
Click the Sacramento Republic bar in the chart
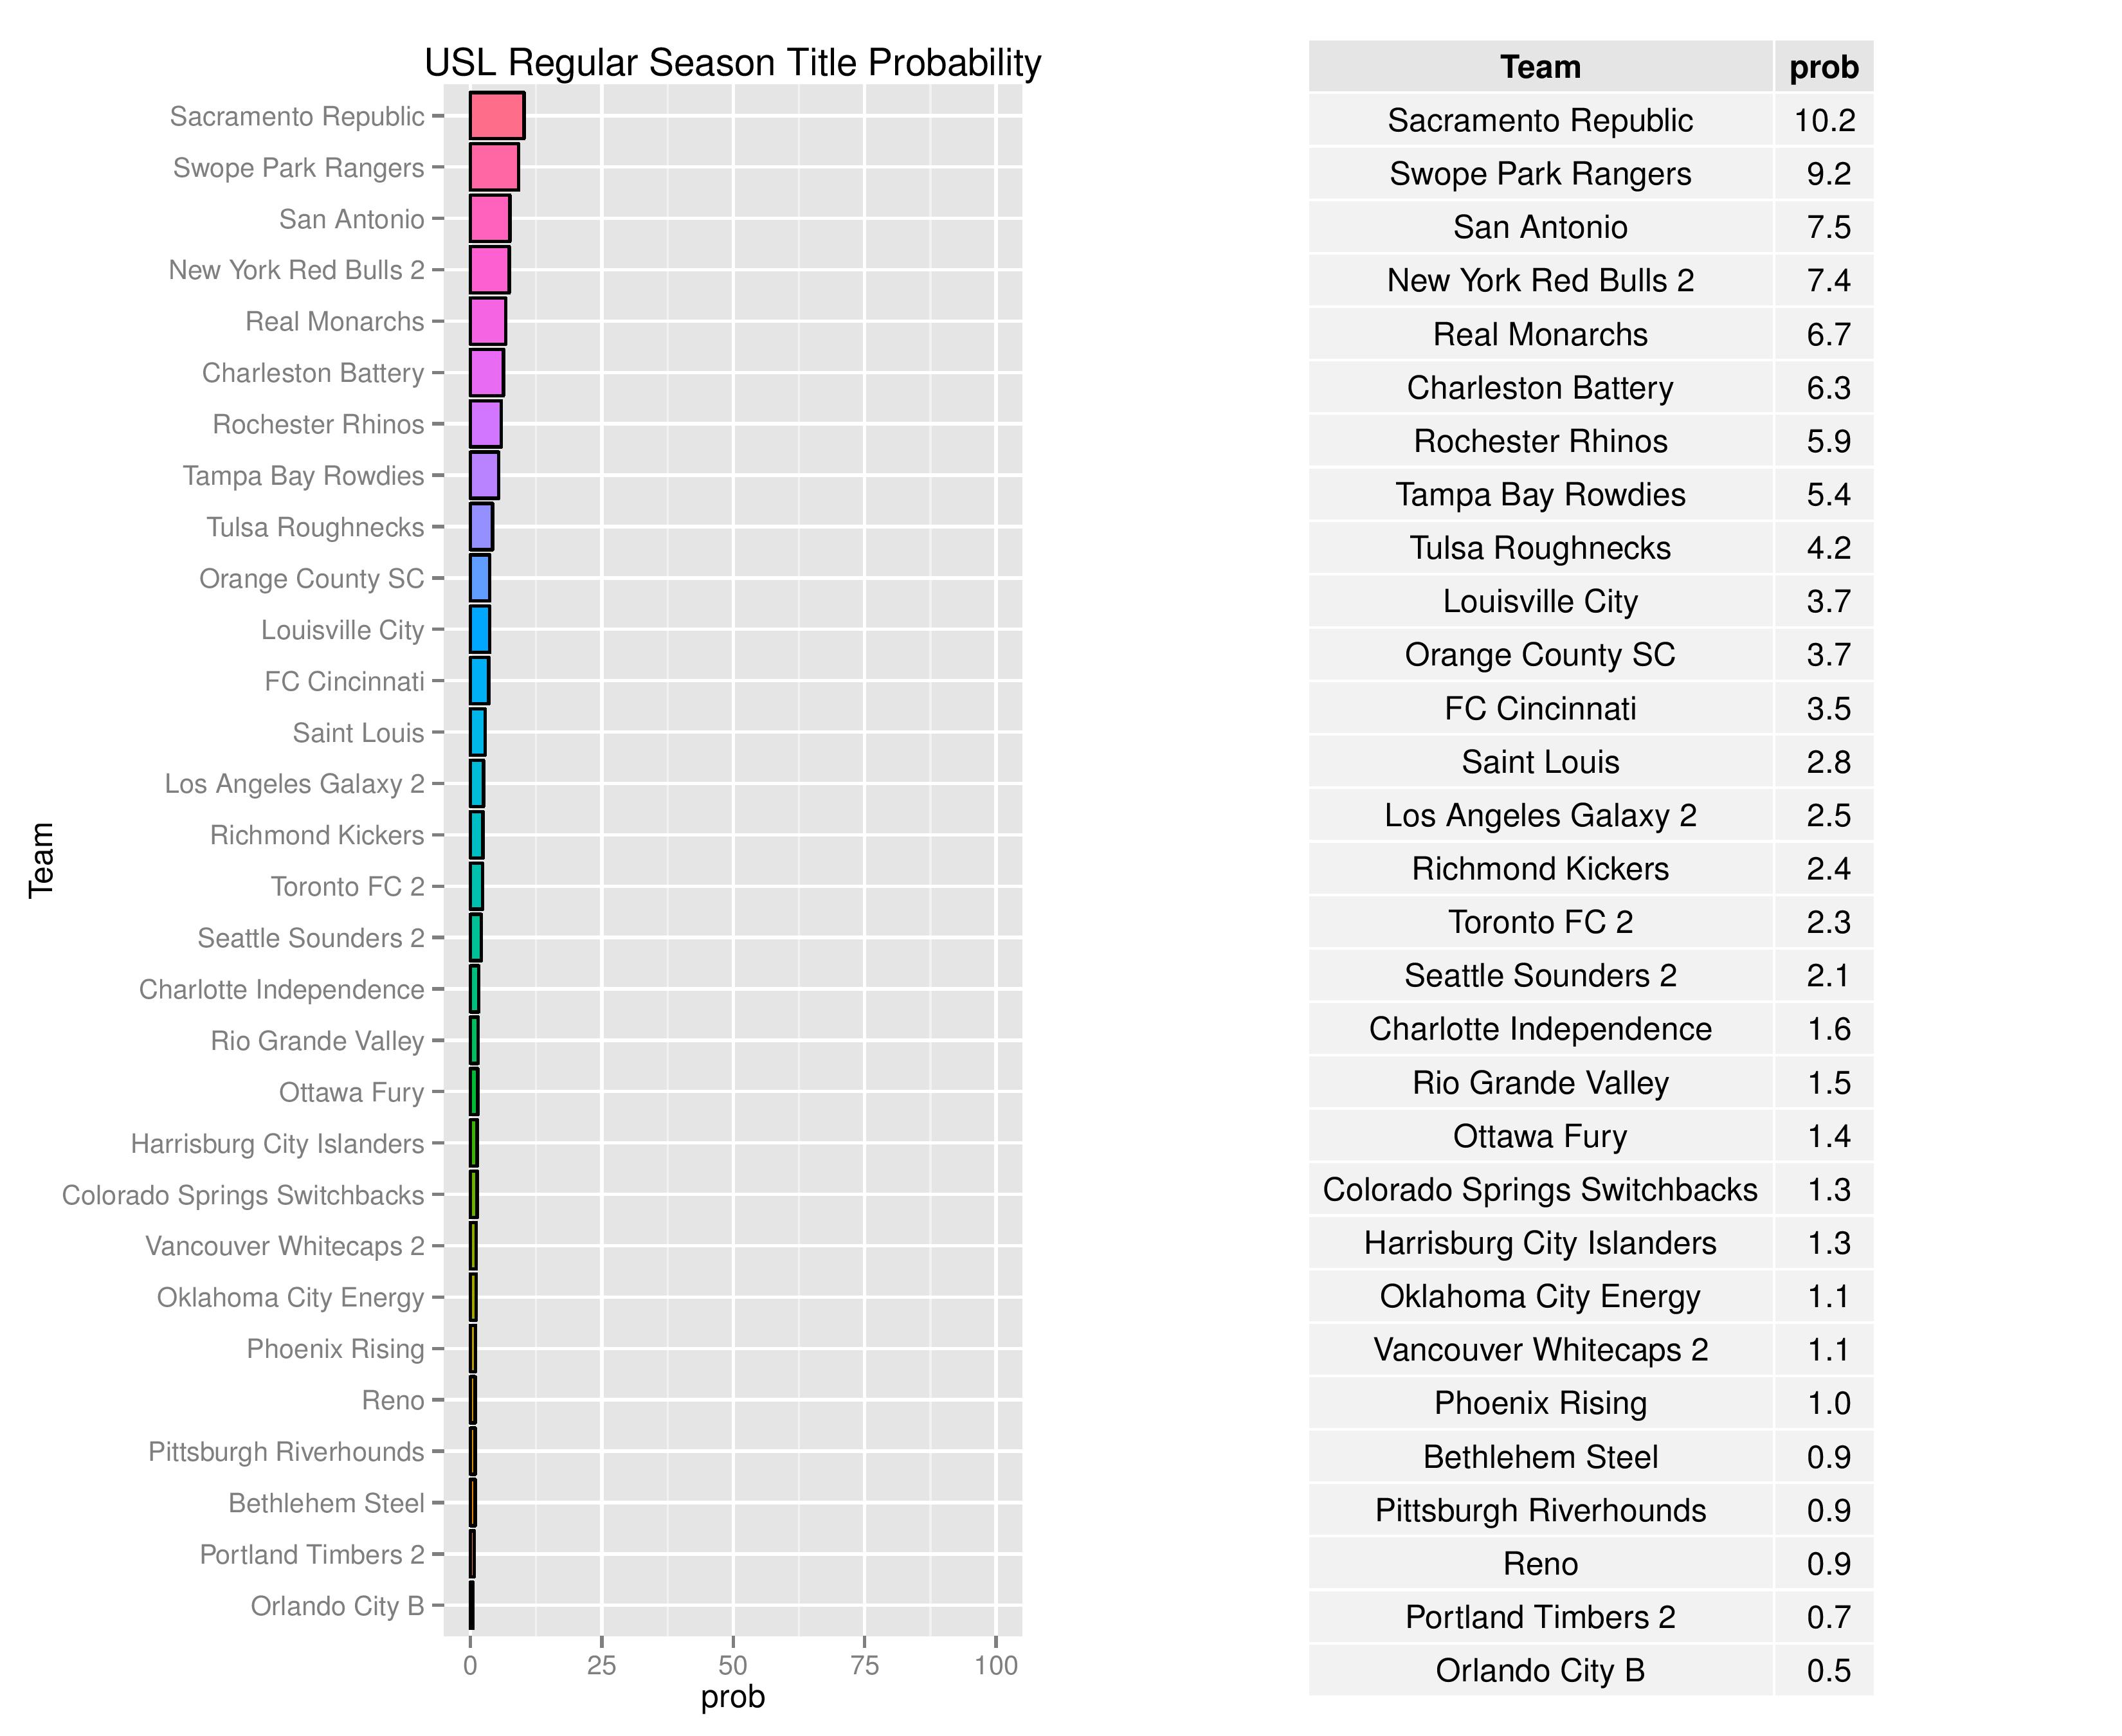(x=497, y=116)
